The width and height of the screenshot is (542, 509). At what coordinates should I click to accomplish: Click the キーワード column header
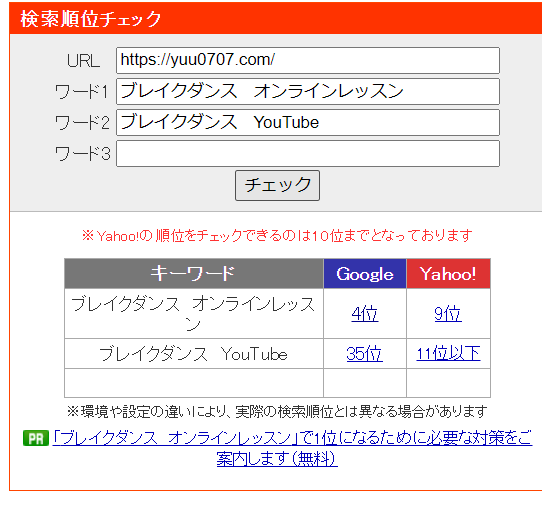pos(194,274)
